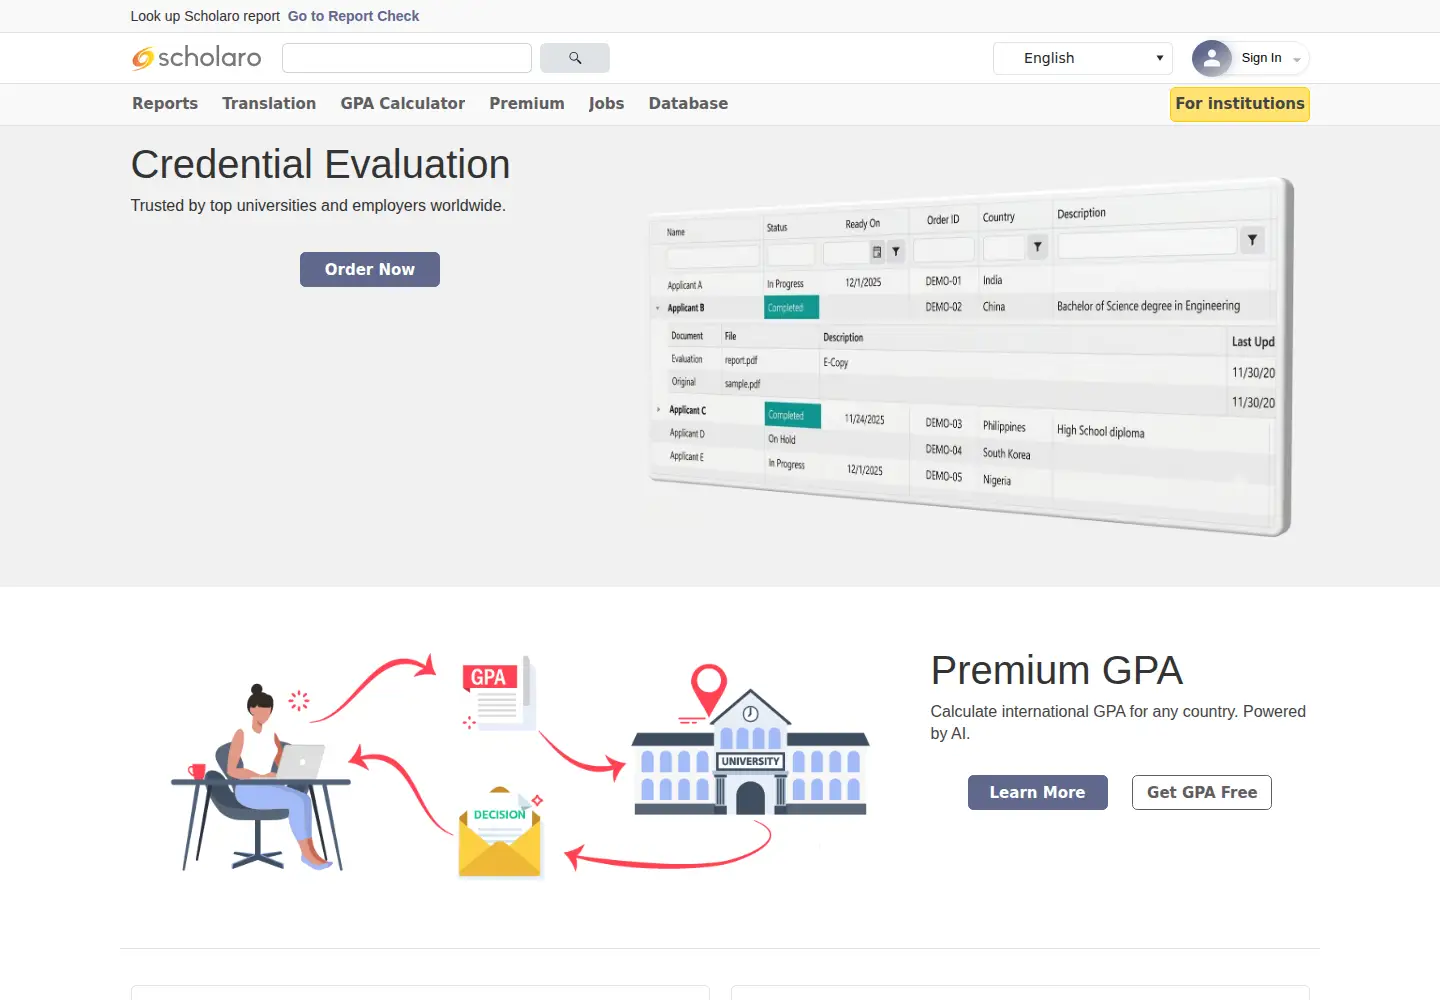The height and width of the screenshot is (1000, 1440).
Task: Click the Premium GPA heading
Action: coord(1057,671)
